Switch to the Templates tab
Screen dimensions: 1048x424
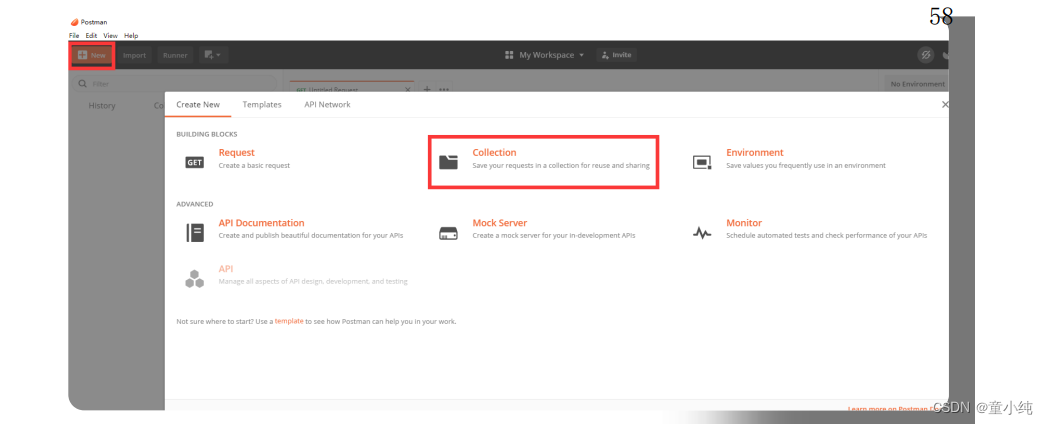pyautogui.click(x=262, y=104)
